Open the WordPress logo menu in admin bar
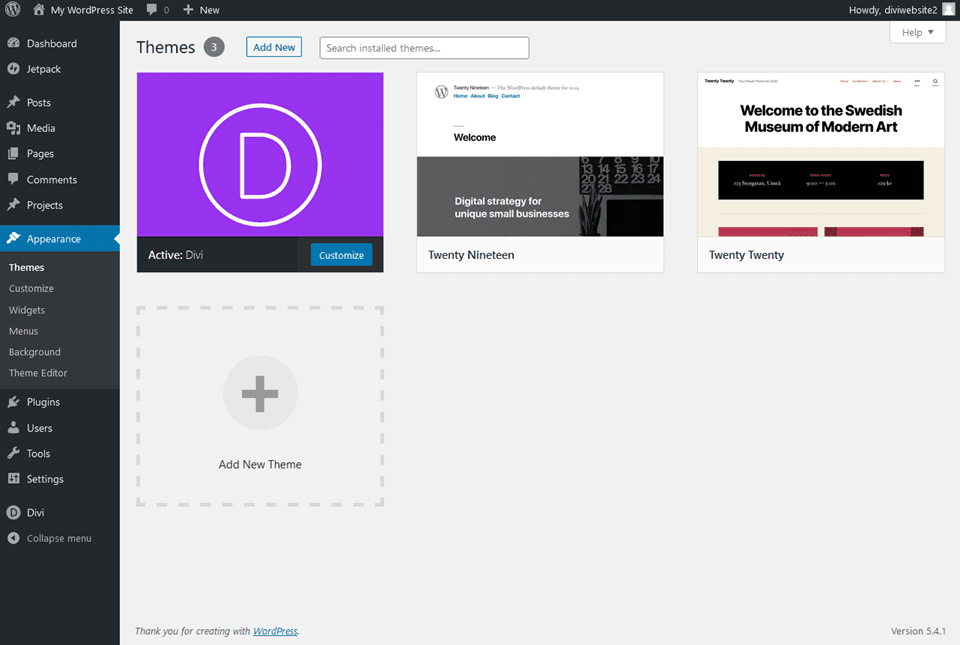The width and height of the screenshot is (960, 645). click(11, 9)
